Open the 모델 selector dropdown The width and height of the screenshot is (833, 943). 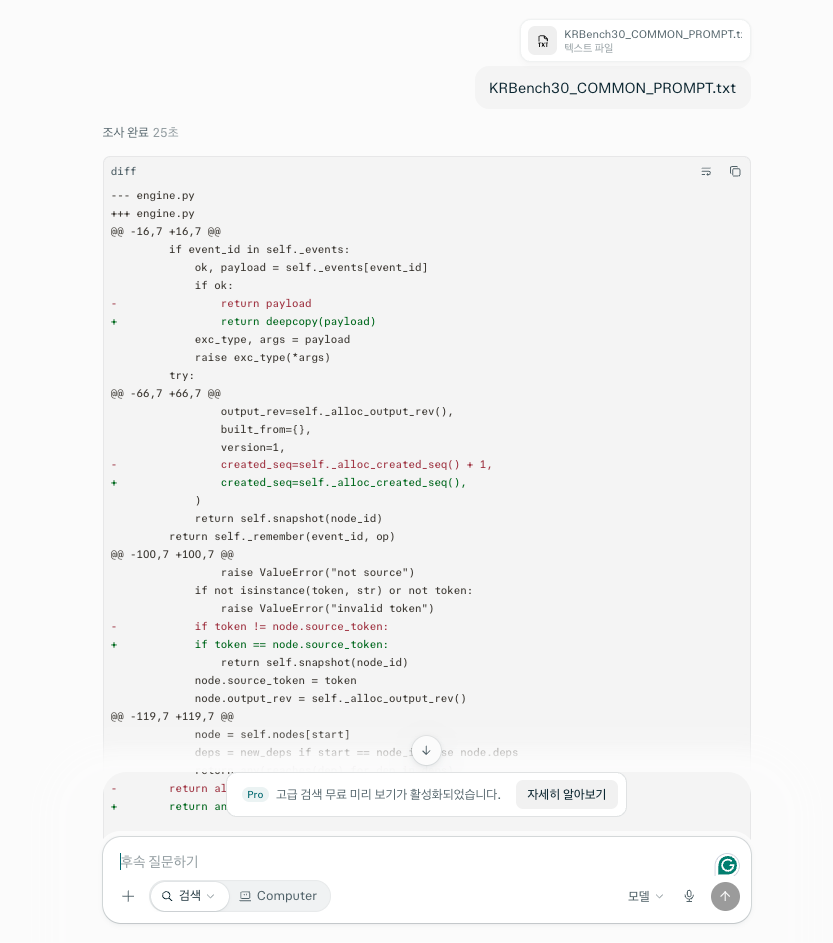pyautogui.click(x=645, y=896)
